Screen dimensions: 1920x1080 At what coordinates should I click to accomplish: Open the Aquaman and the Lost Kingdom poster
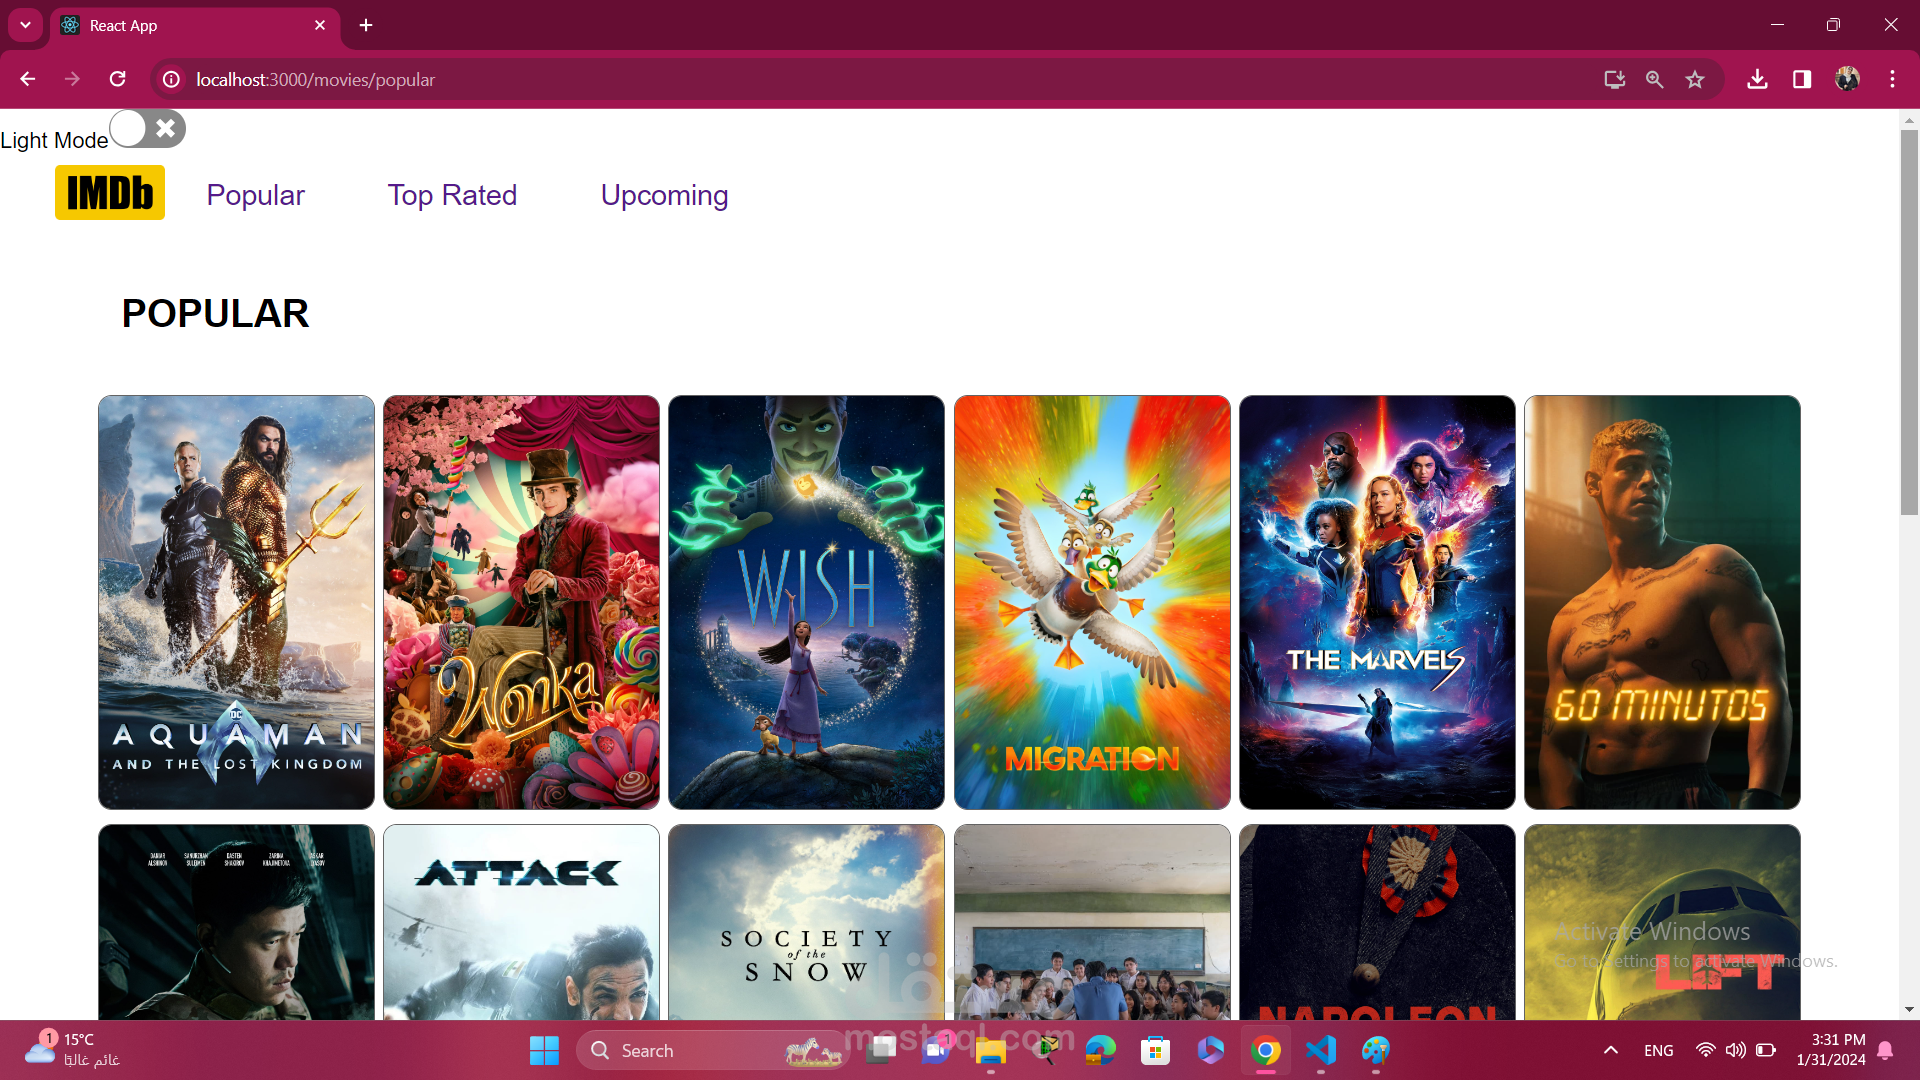pyautogui.click(x=236, y=602)
